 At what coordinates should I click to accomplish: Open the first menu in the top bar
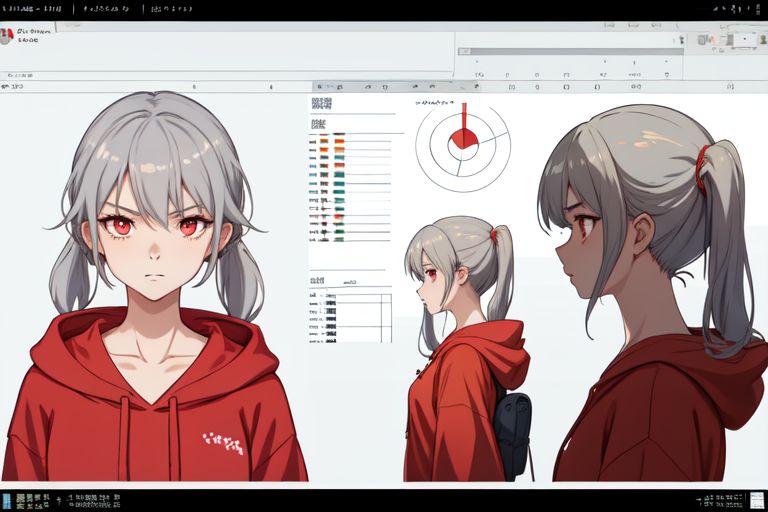32,8
